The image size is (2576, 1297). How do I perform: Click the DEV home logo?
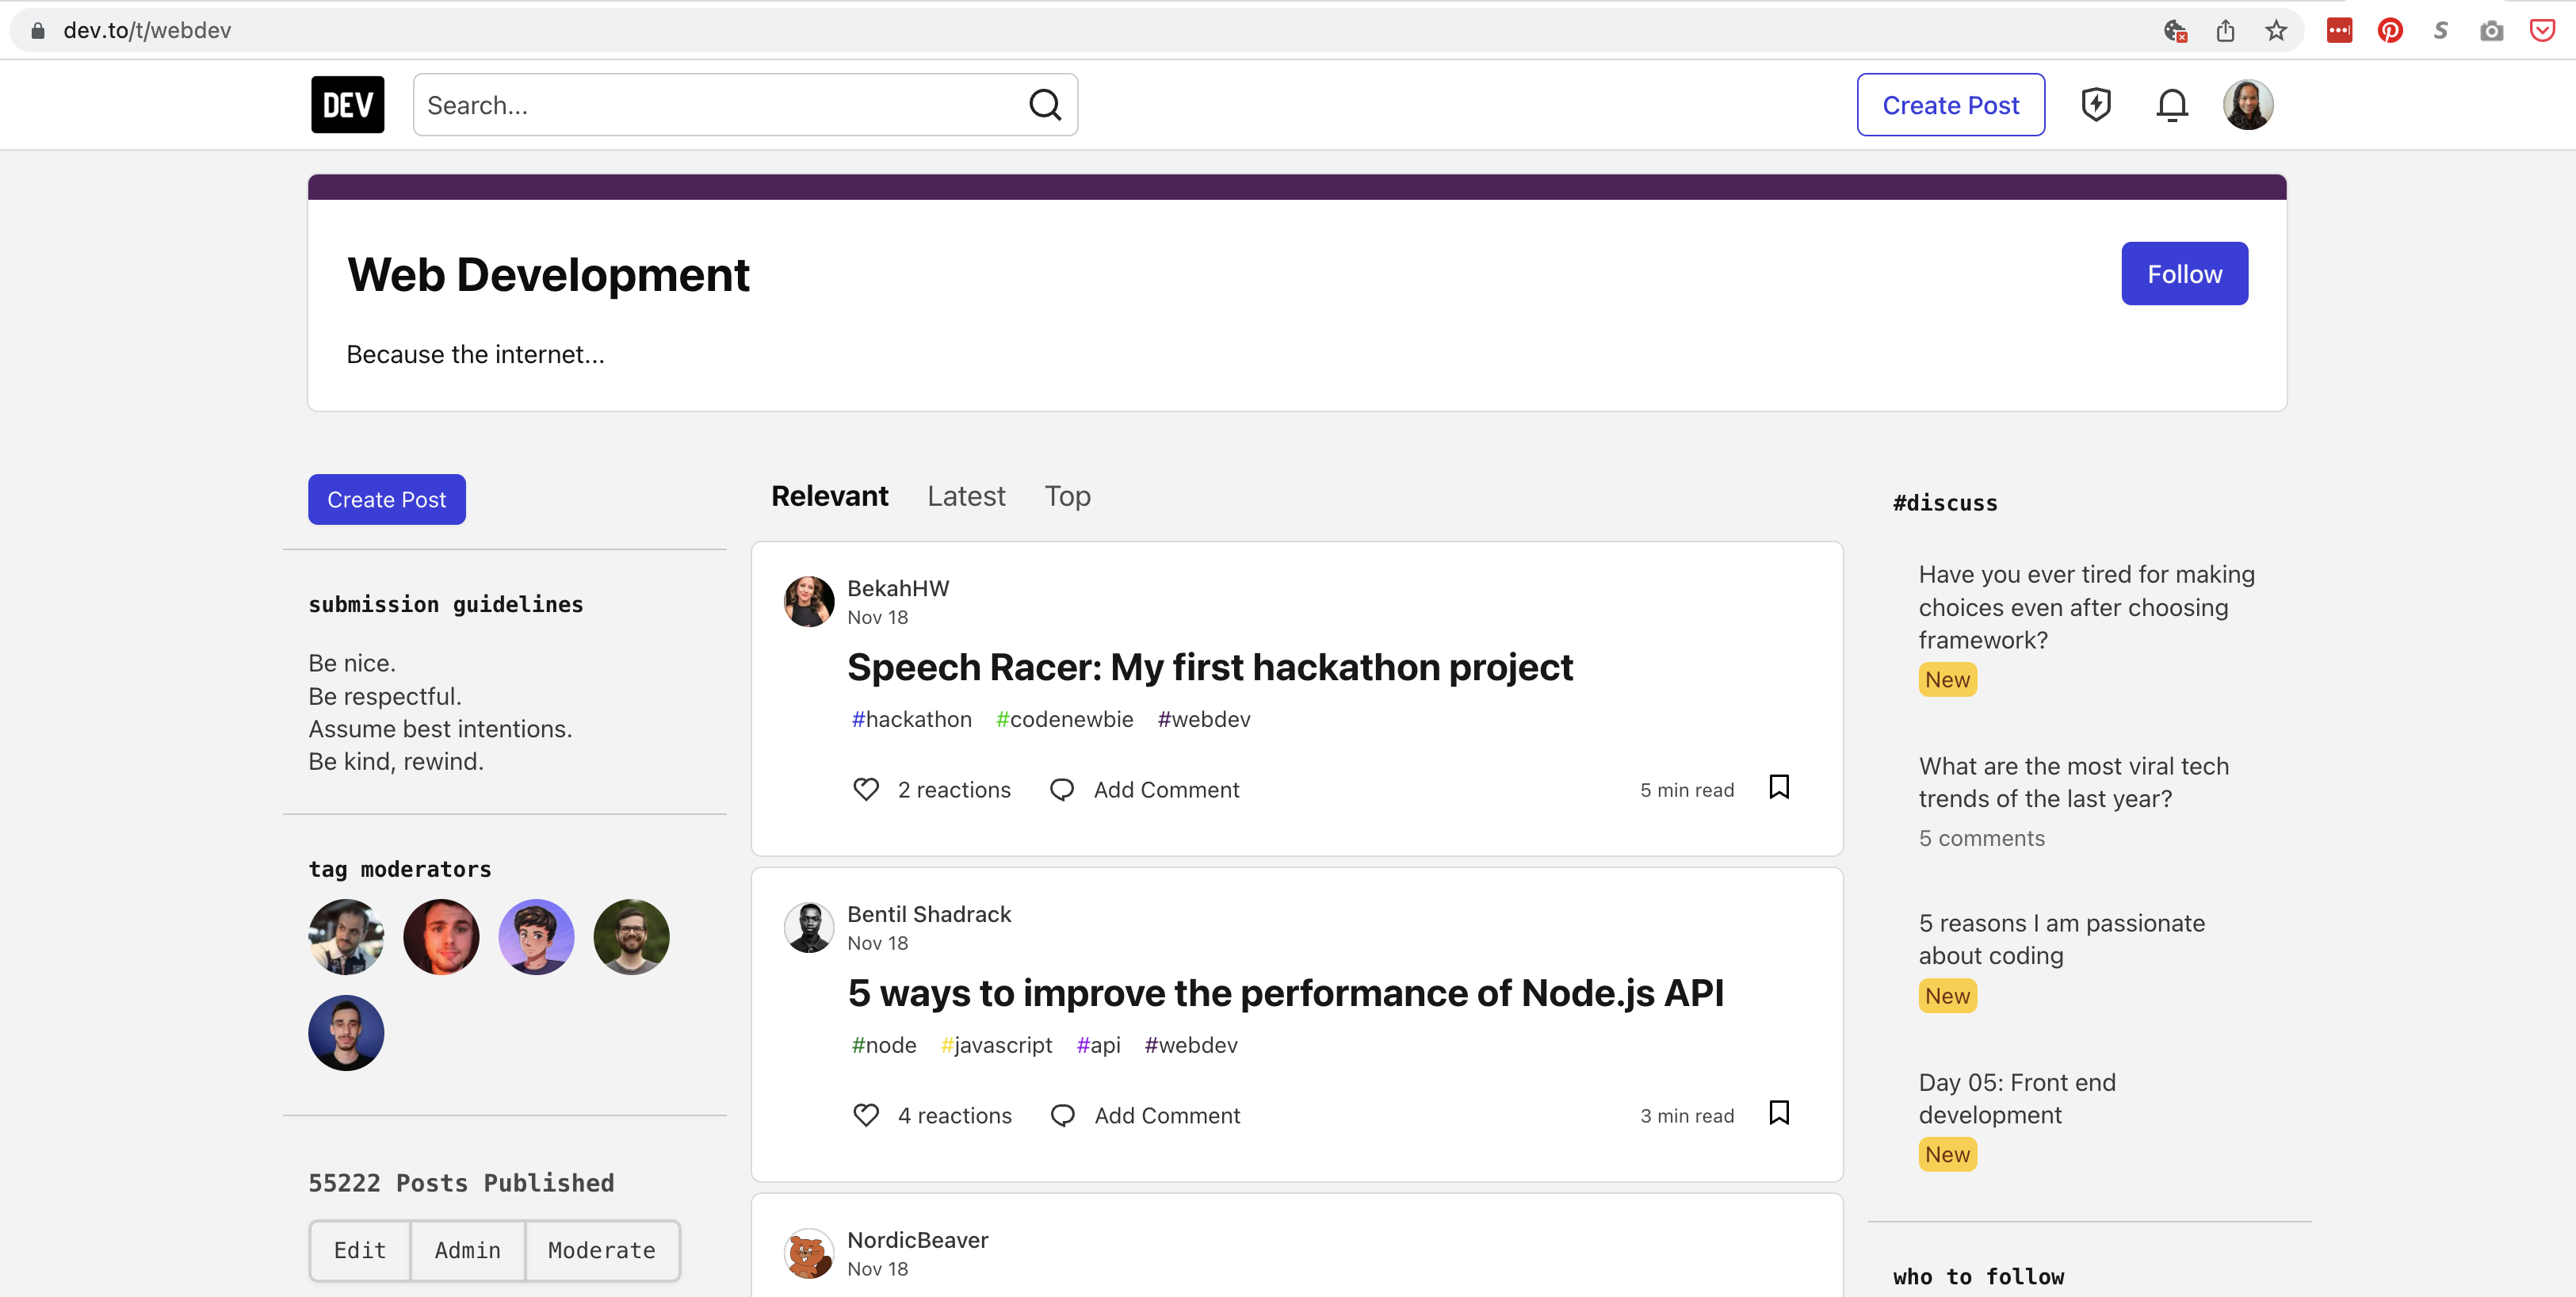(x=346, y=104)
